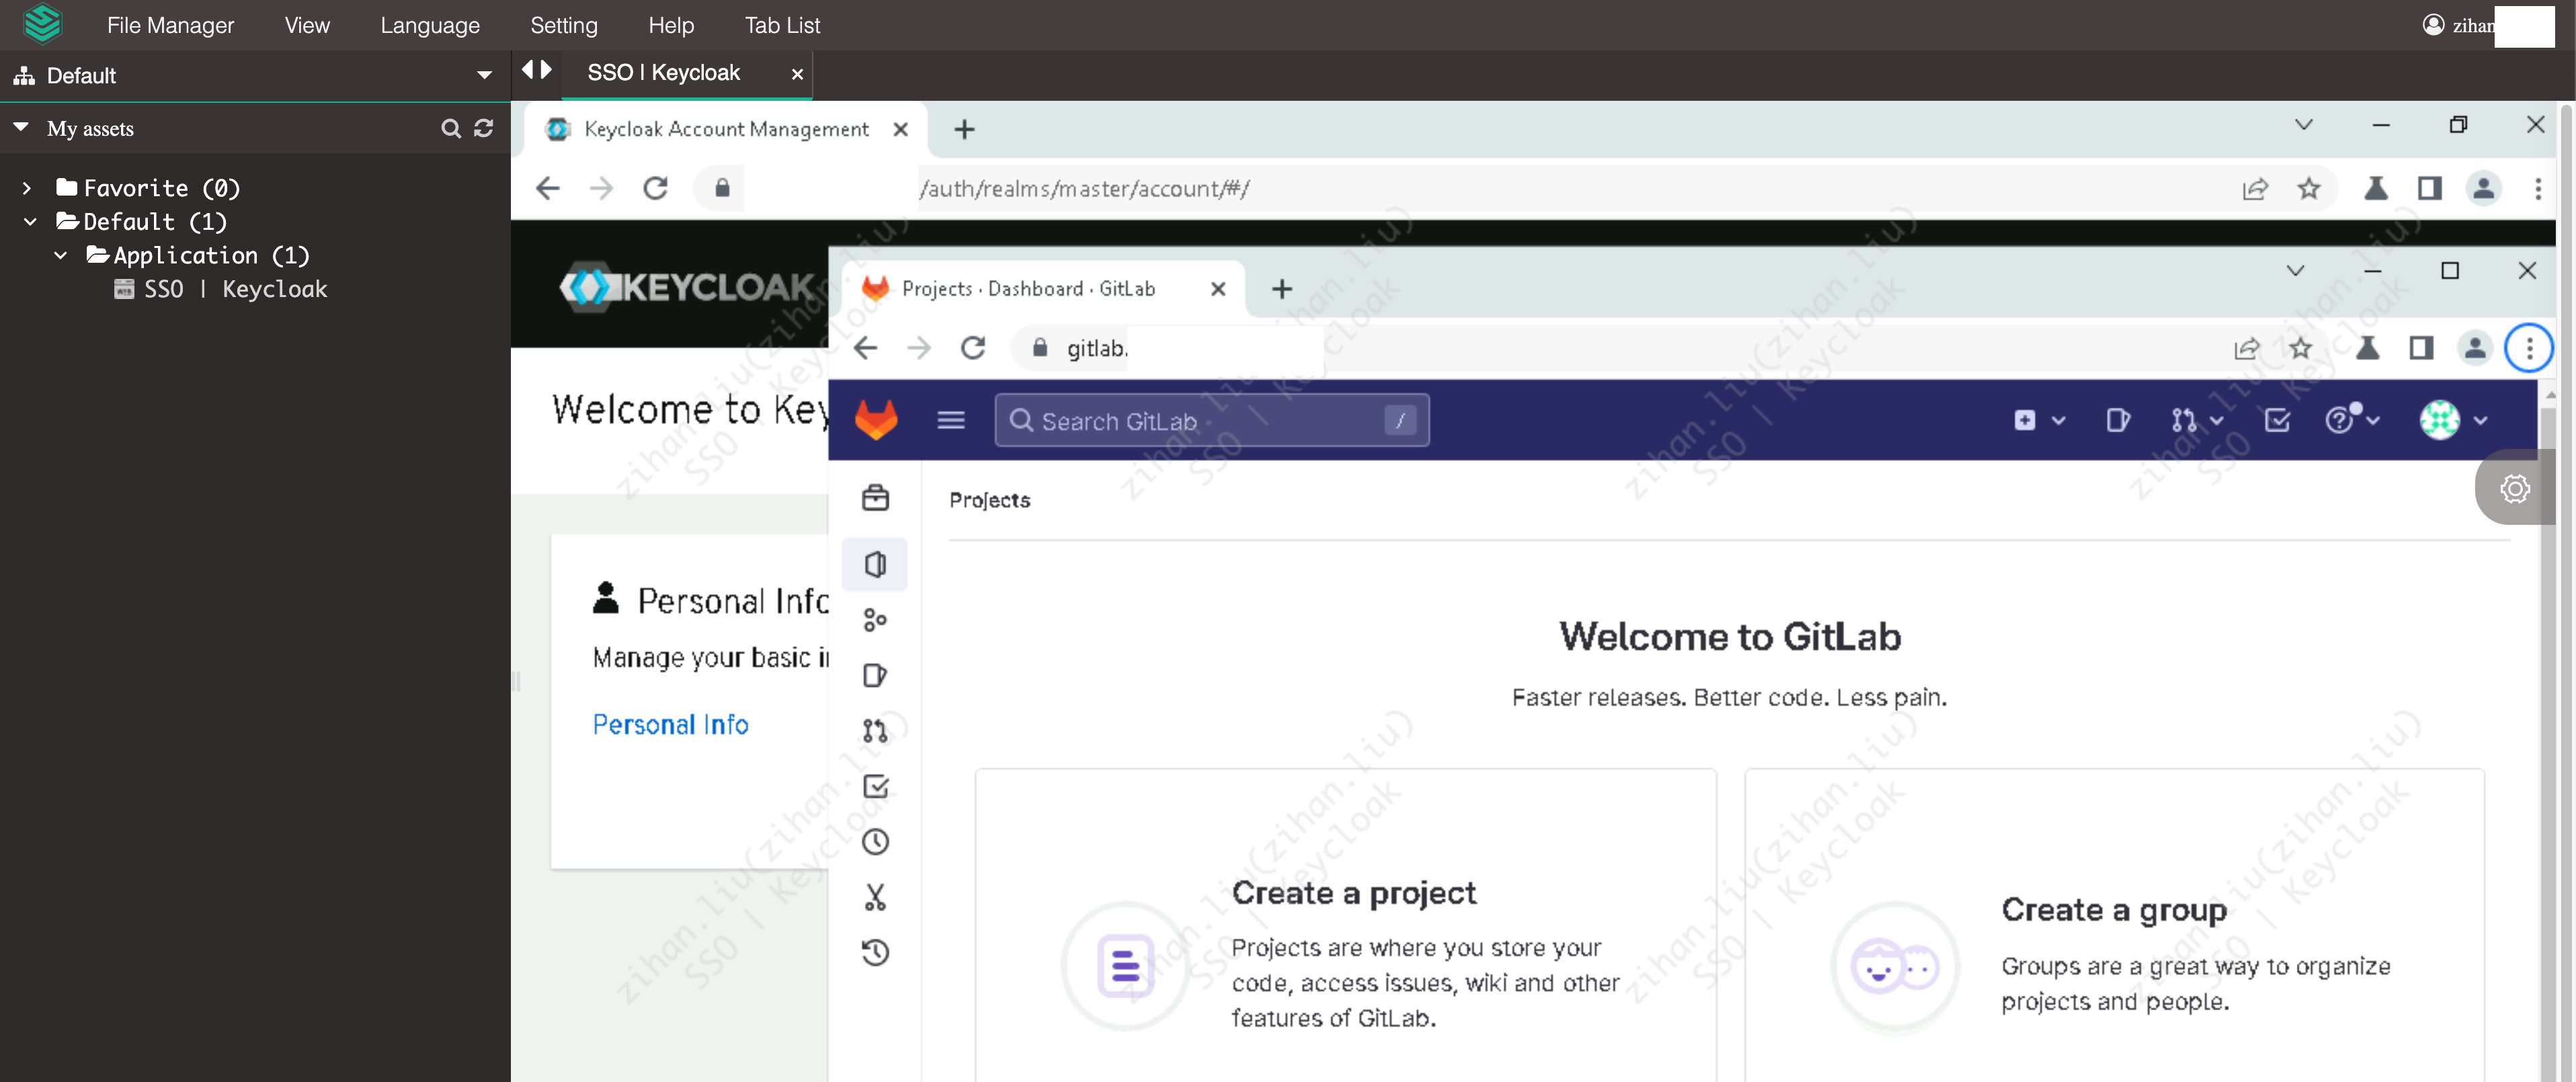Open the GitLab hamburger menu
Screen dimensions: 2576x1082
click(x=950, y=420)
